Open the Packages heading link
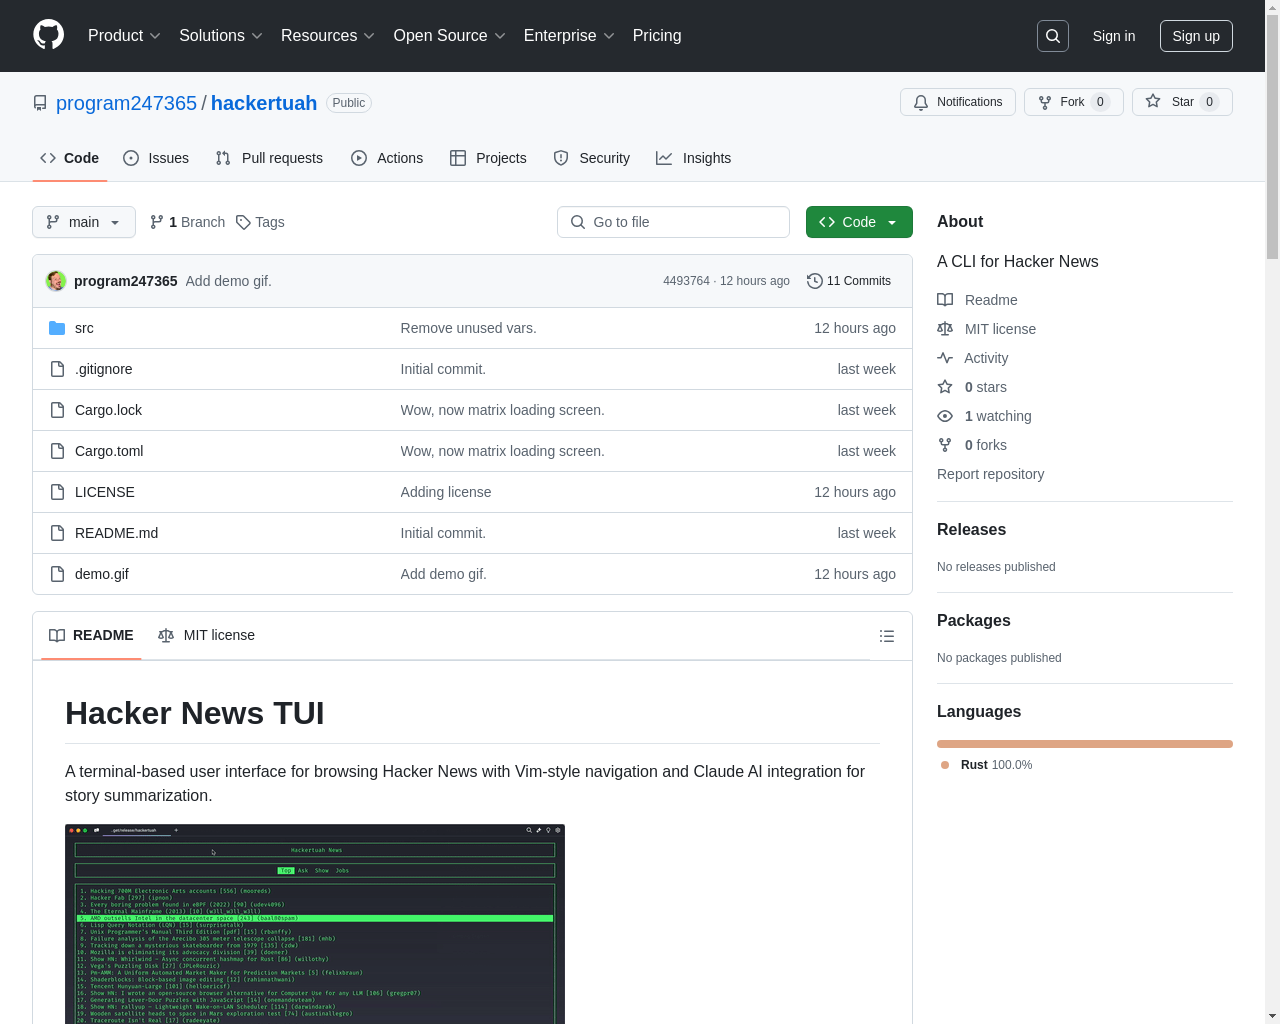 [x=973, y=621]
